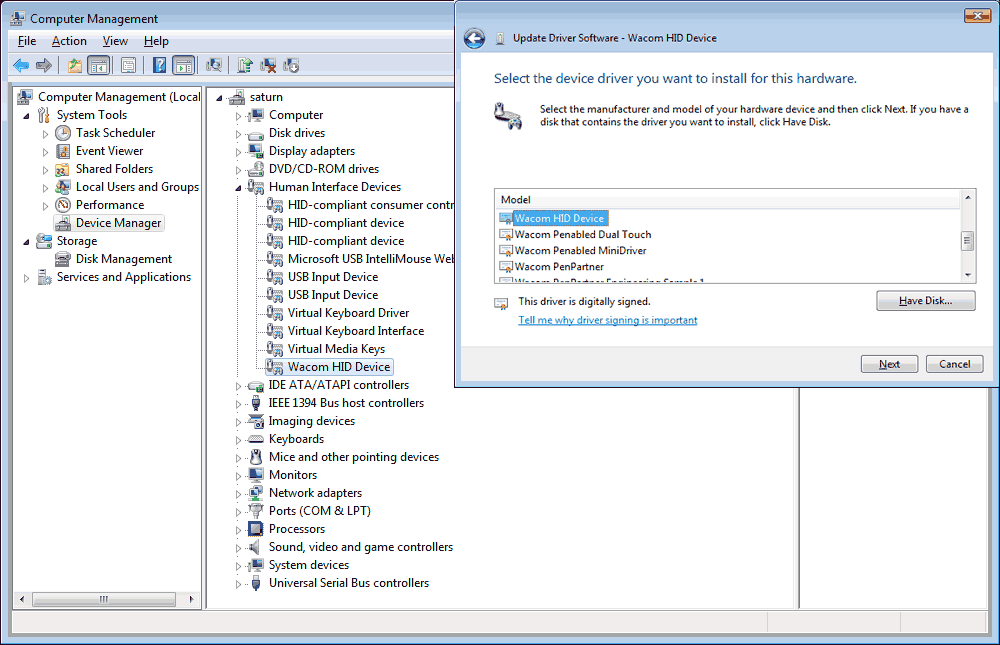Click the console tree scroll-right arrow
This screenshot has width=1000, height=645.
point(191,599)
